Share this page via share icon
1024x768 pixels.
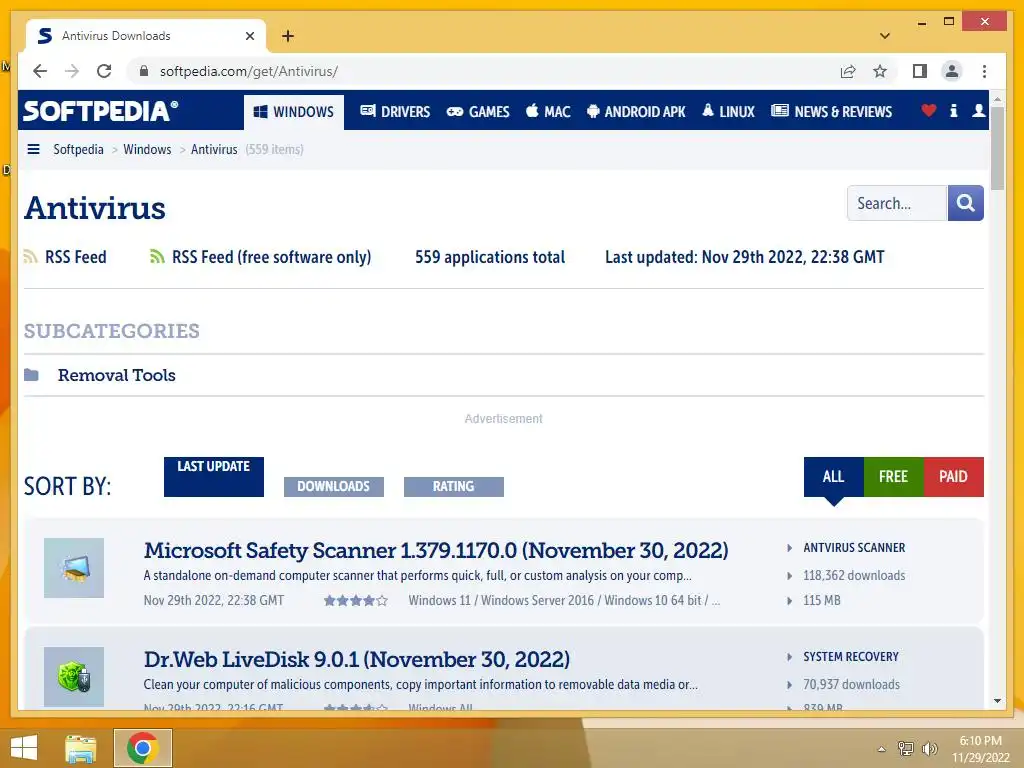point(848,71)
